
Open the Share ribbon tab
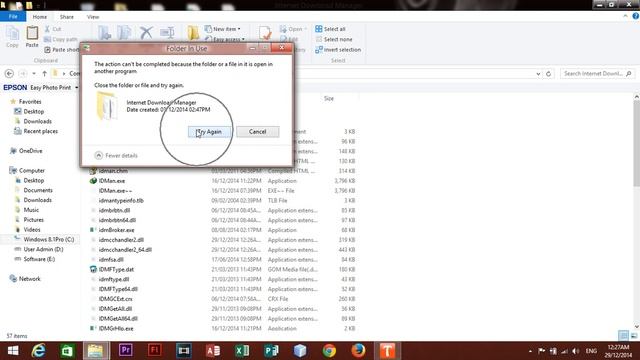click(x=67, y=17)
